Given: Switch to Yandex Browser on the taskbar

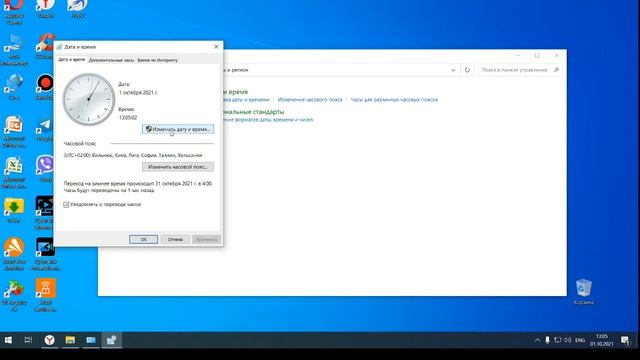Looking at the screenshot, I should (x=50, y=340).
